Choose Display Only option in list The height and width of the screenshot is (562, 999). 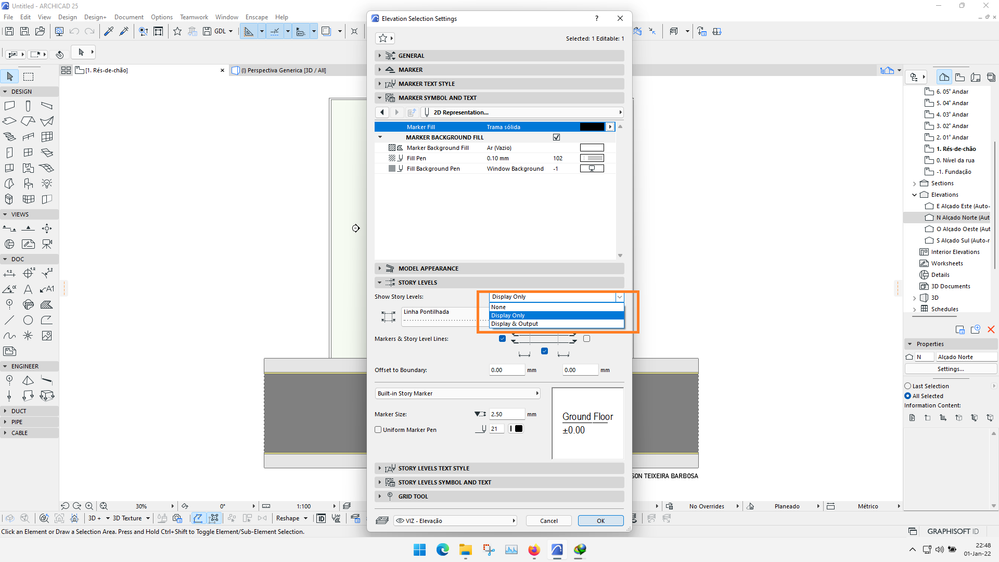(x=556, y=315)
